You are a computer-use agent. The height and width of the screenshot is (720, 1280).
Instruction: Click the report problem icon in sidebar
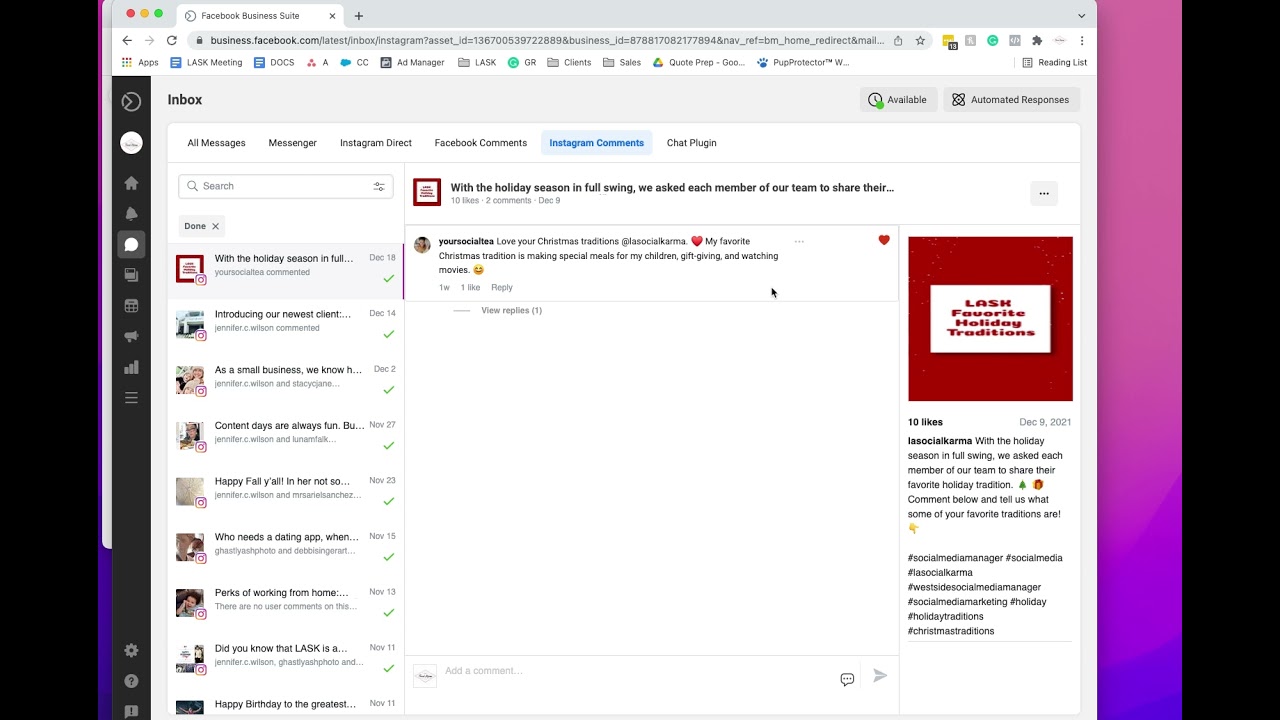(131, 711)
